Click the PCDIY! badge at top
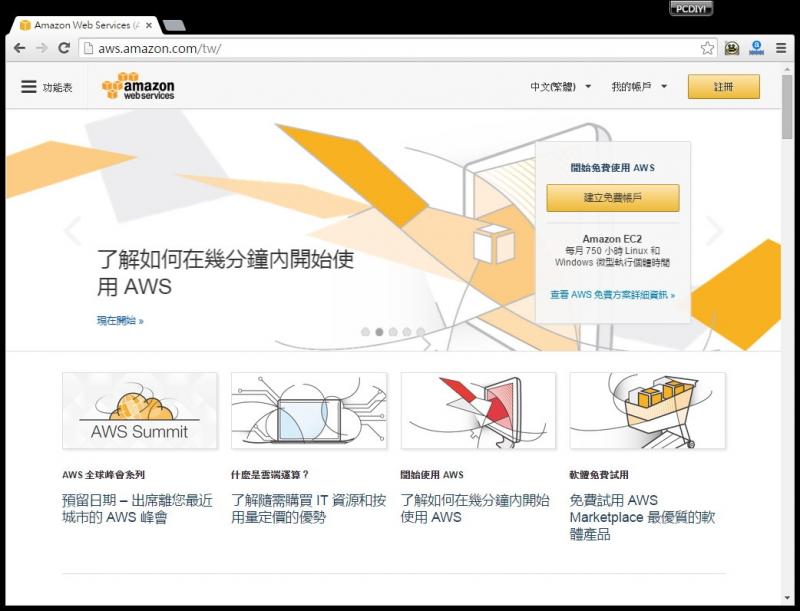 click(690, 9)
